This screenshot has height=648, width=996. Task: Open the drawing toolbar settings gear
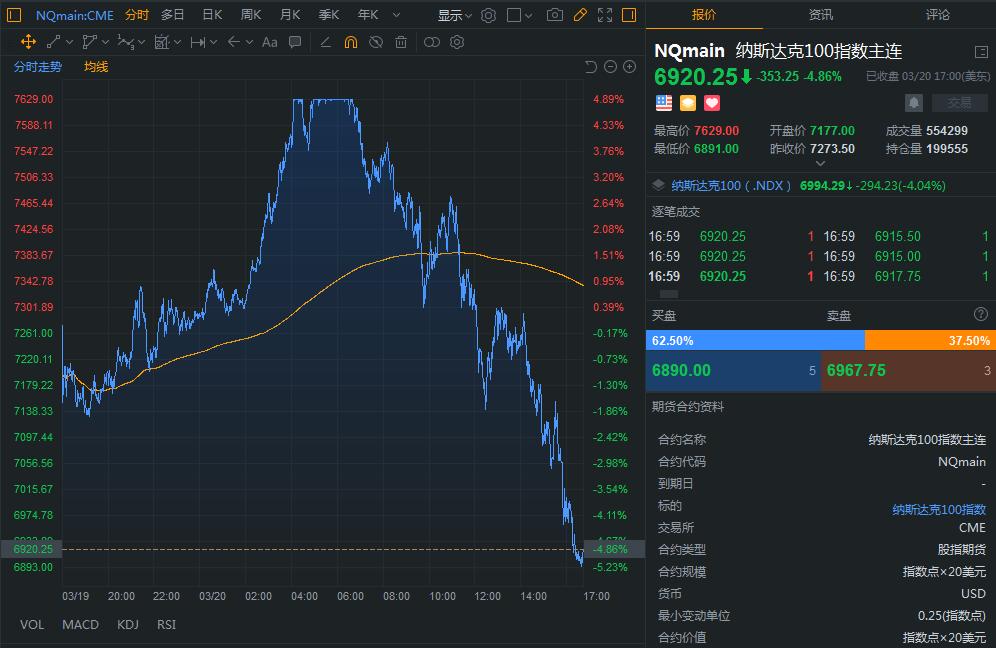pos(458,42)
